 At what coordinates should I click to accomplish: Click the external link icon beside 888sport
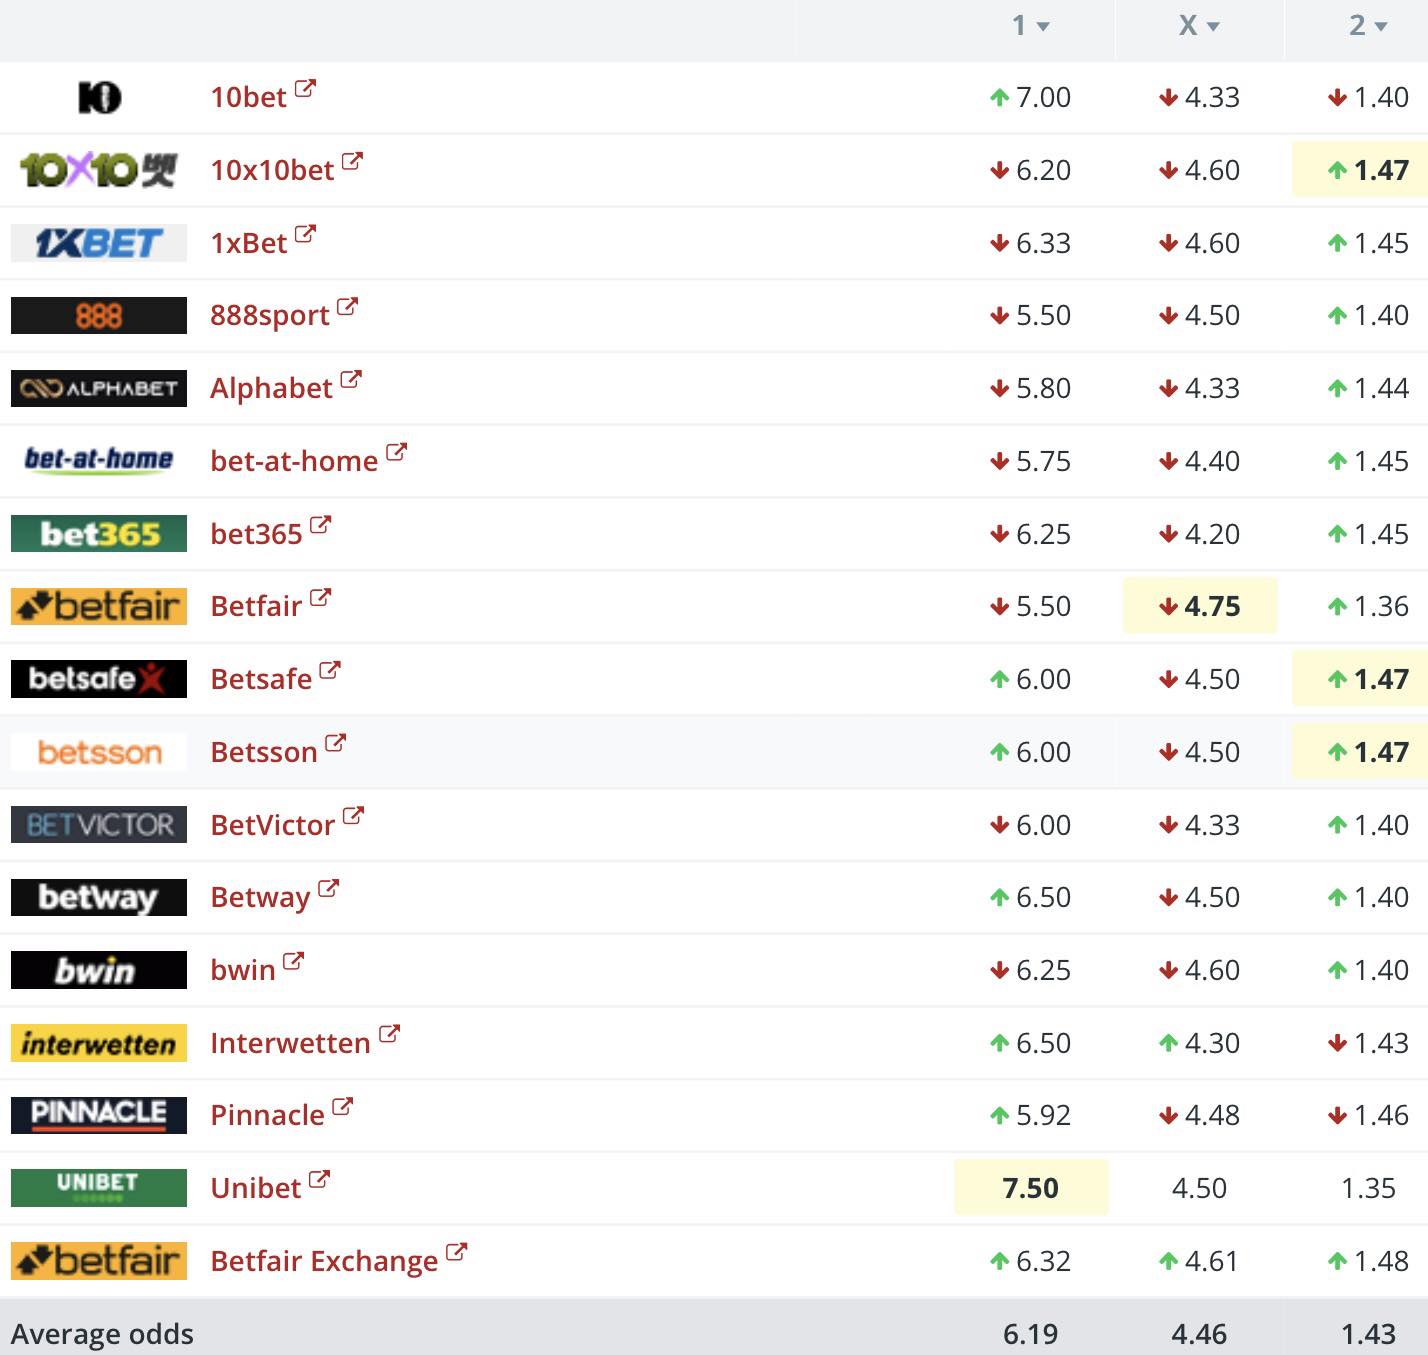pyautogui.click(x=347, y=307)
